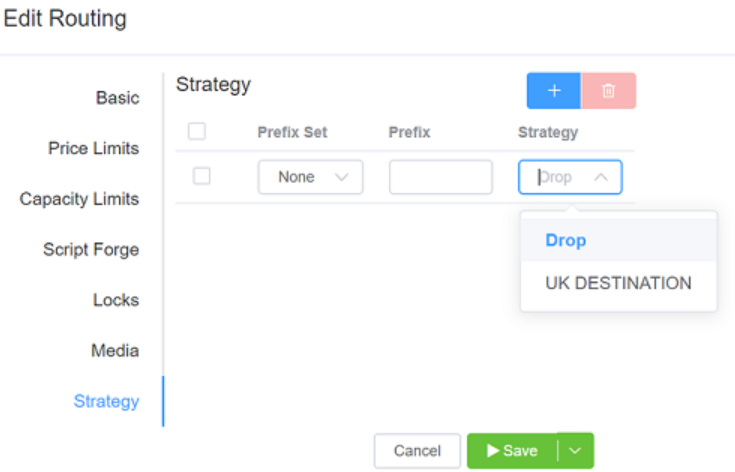This screenshot has height=472, width=735.
Task: Click the blue plus add-row button
Action: tap(553, 91)
